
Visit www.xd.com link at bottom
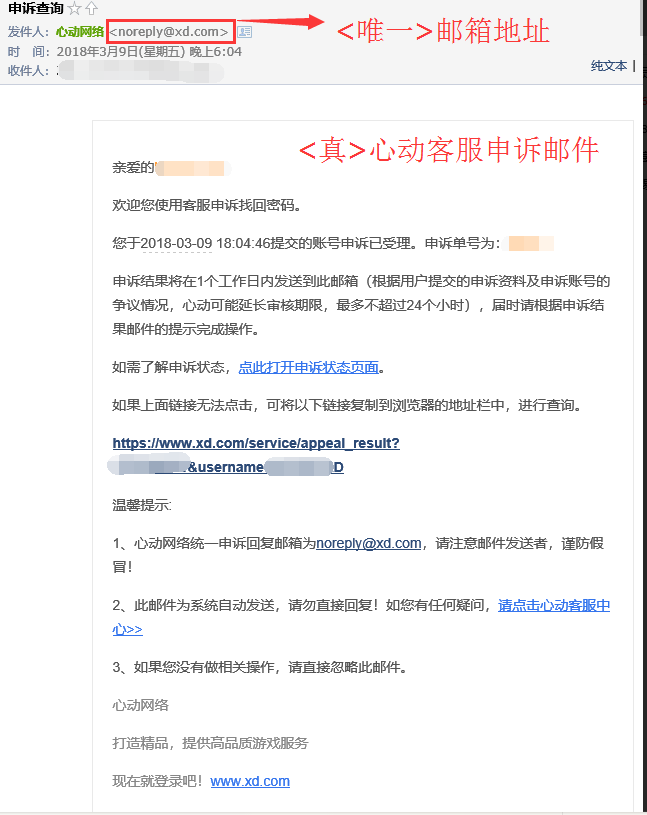(x=250, y=781)
